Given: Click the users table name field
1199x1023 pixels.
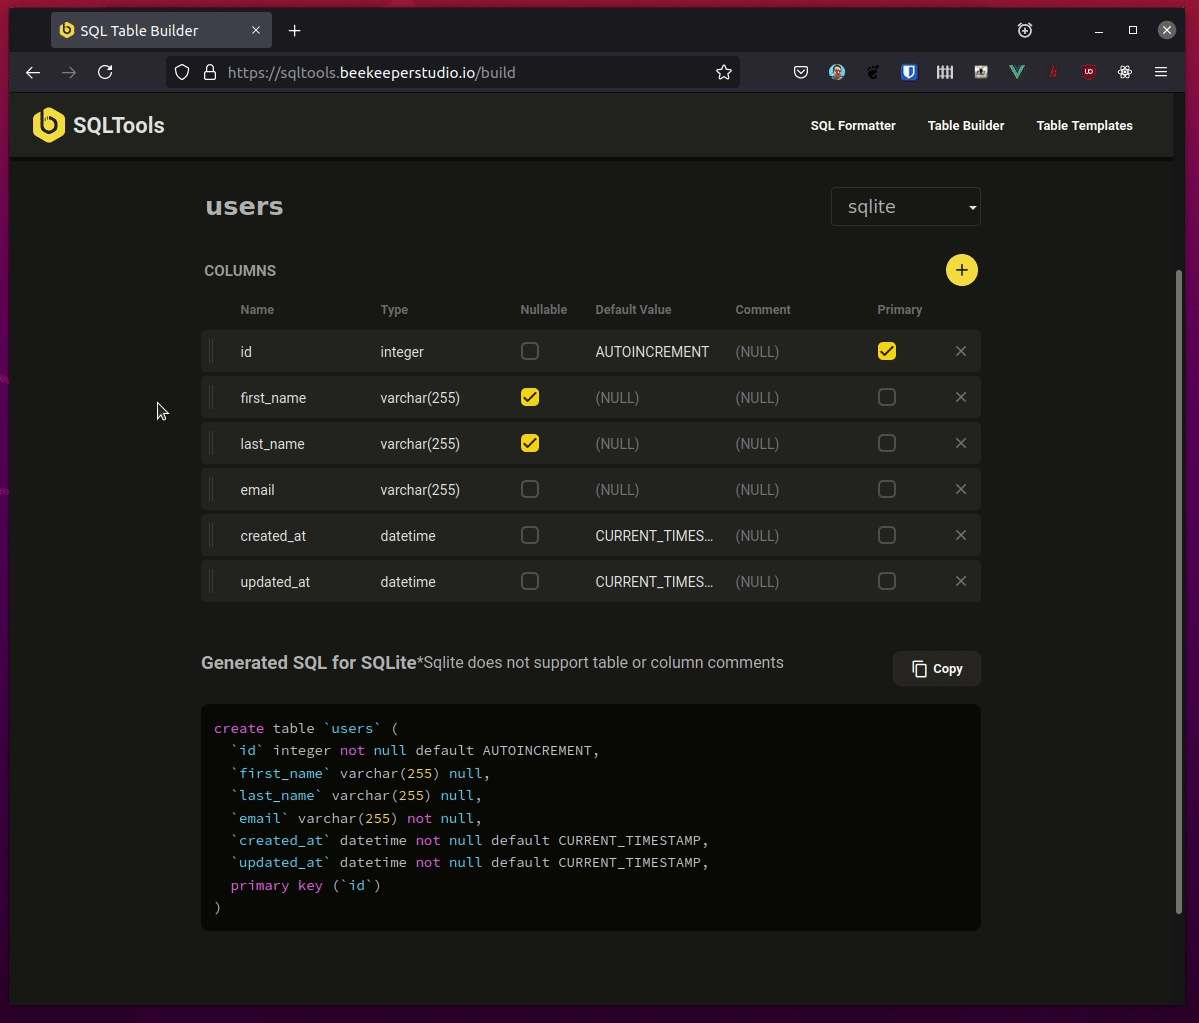Looking at the screenshot, I should [x=245, y=207].
